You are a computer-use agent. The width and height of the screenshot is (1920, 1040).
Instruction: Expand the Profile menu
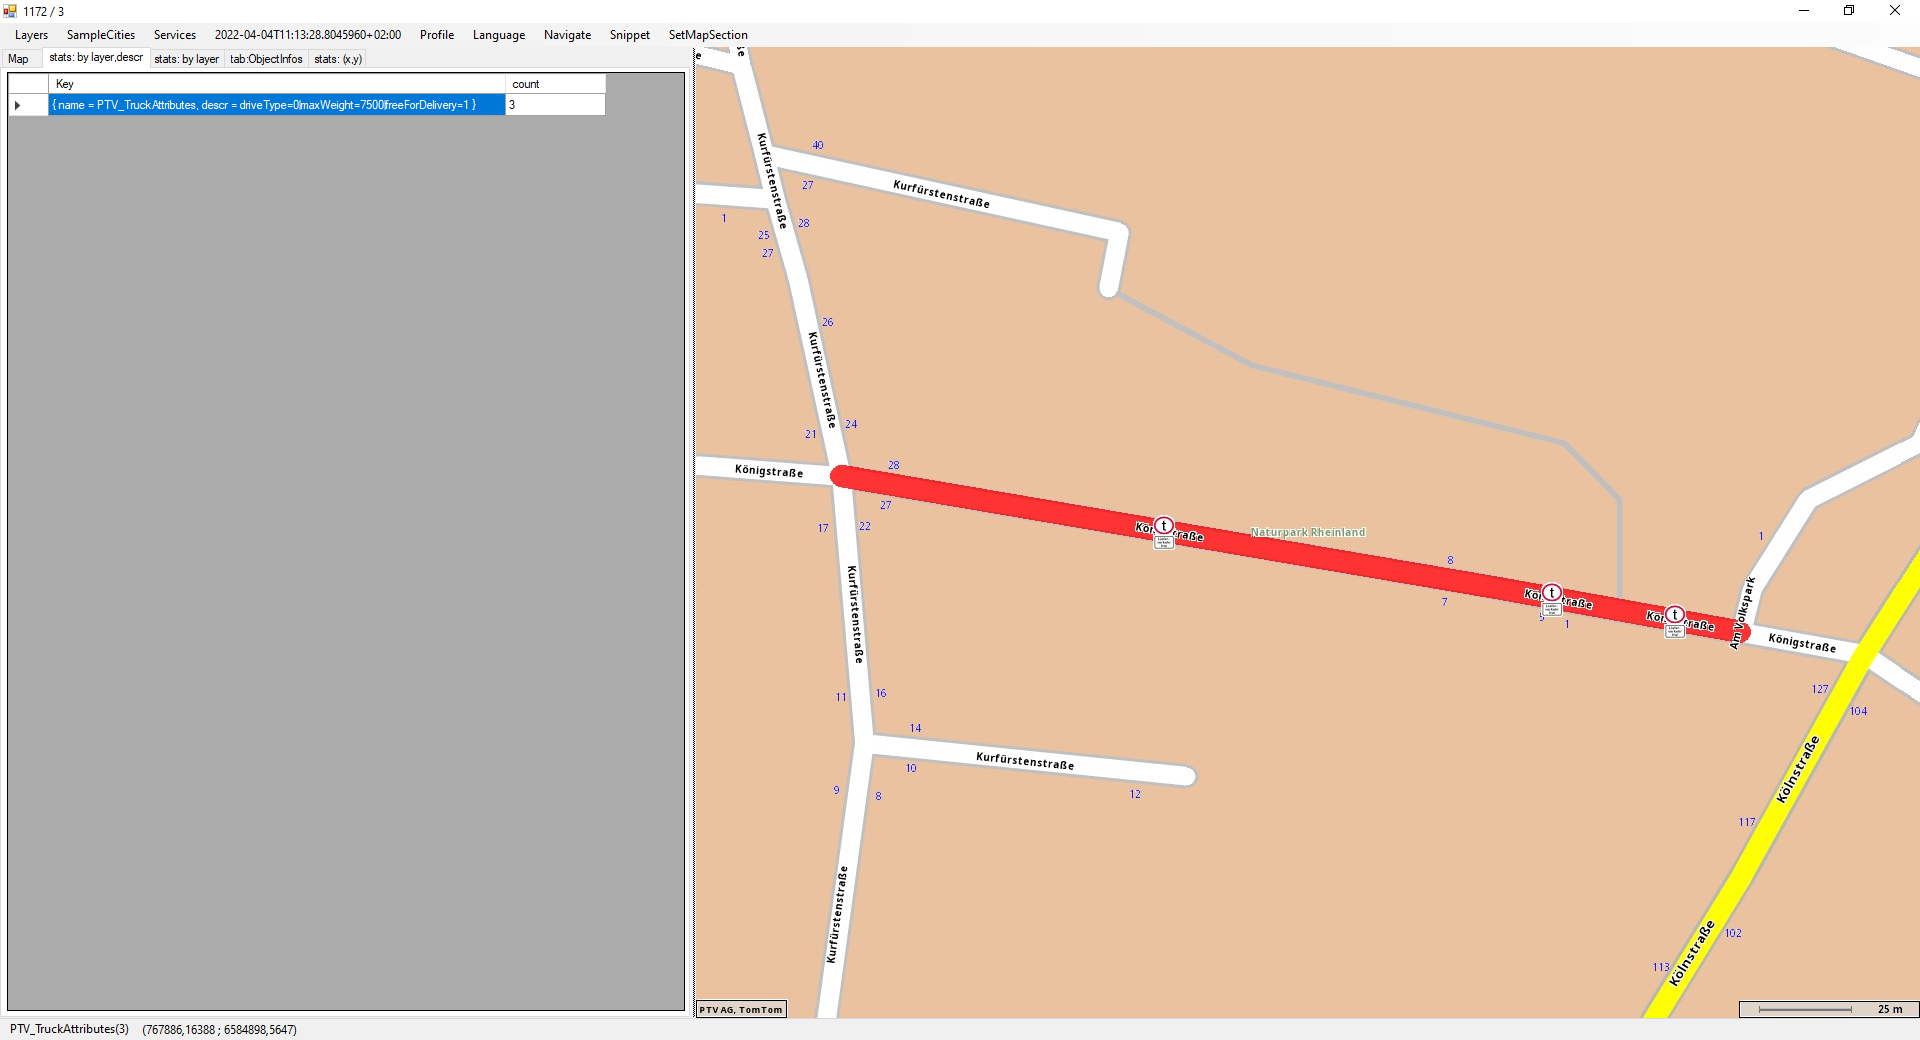pyautogui.click(x=436, y=35)
